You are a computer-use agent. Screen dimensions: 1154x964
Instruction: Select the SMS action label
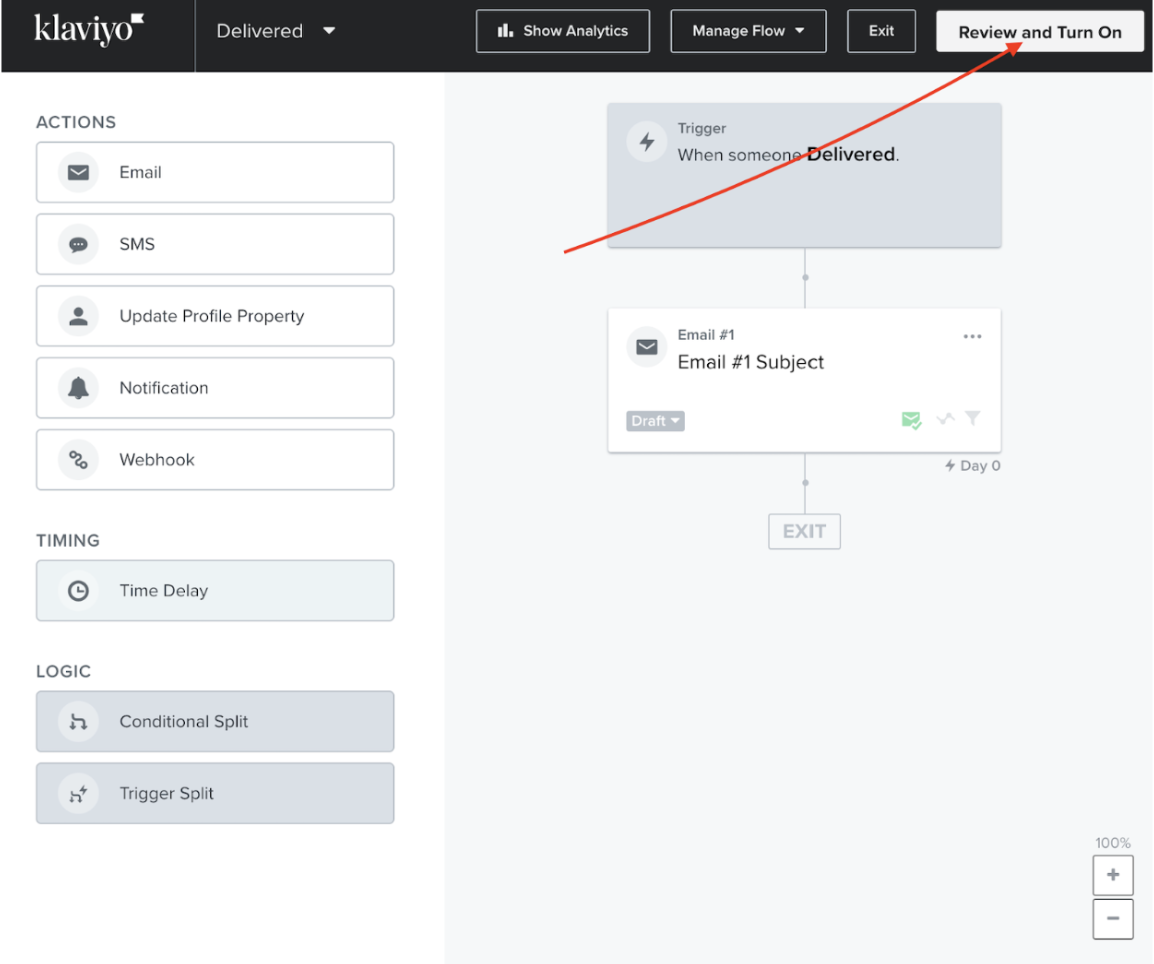pos(137,244)
